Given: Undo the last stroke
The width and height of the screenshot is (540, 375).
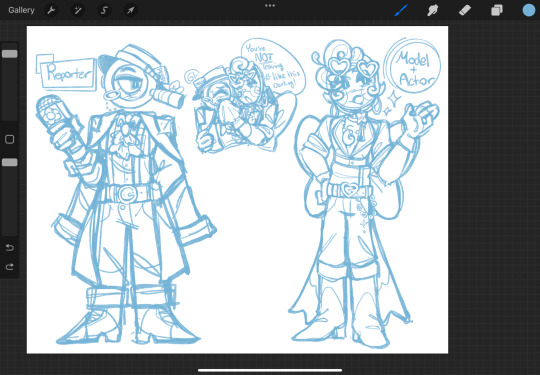Looking at the screenshot, I should (10, 248).
